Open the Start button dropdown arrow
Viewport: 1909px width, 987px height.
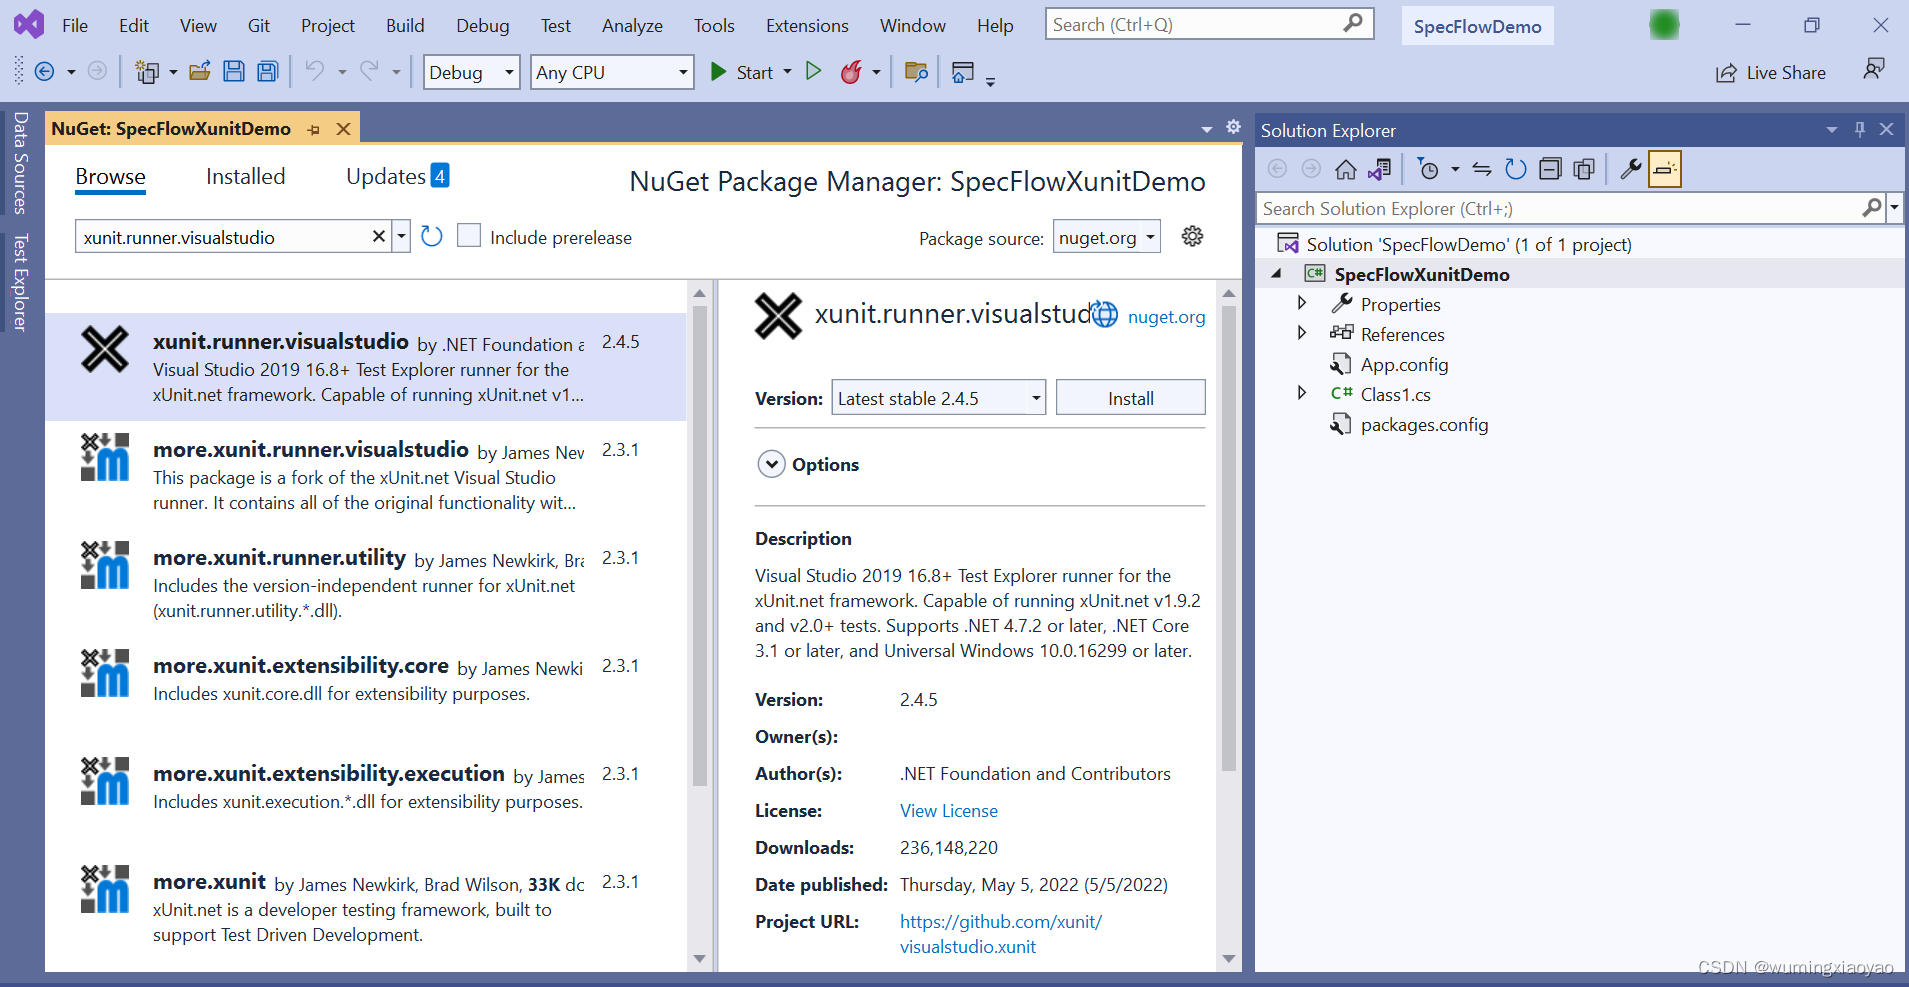point(788,71)
